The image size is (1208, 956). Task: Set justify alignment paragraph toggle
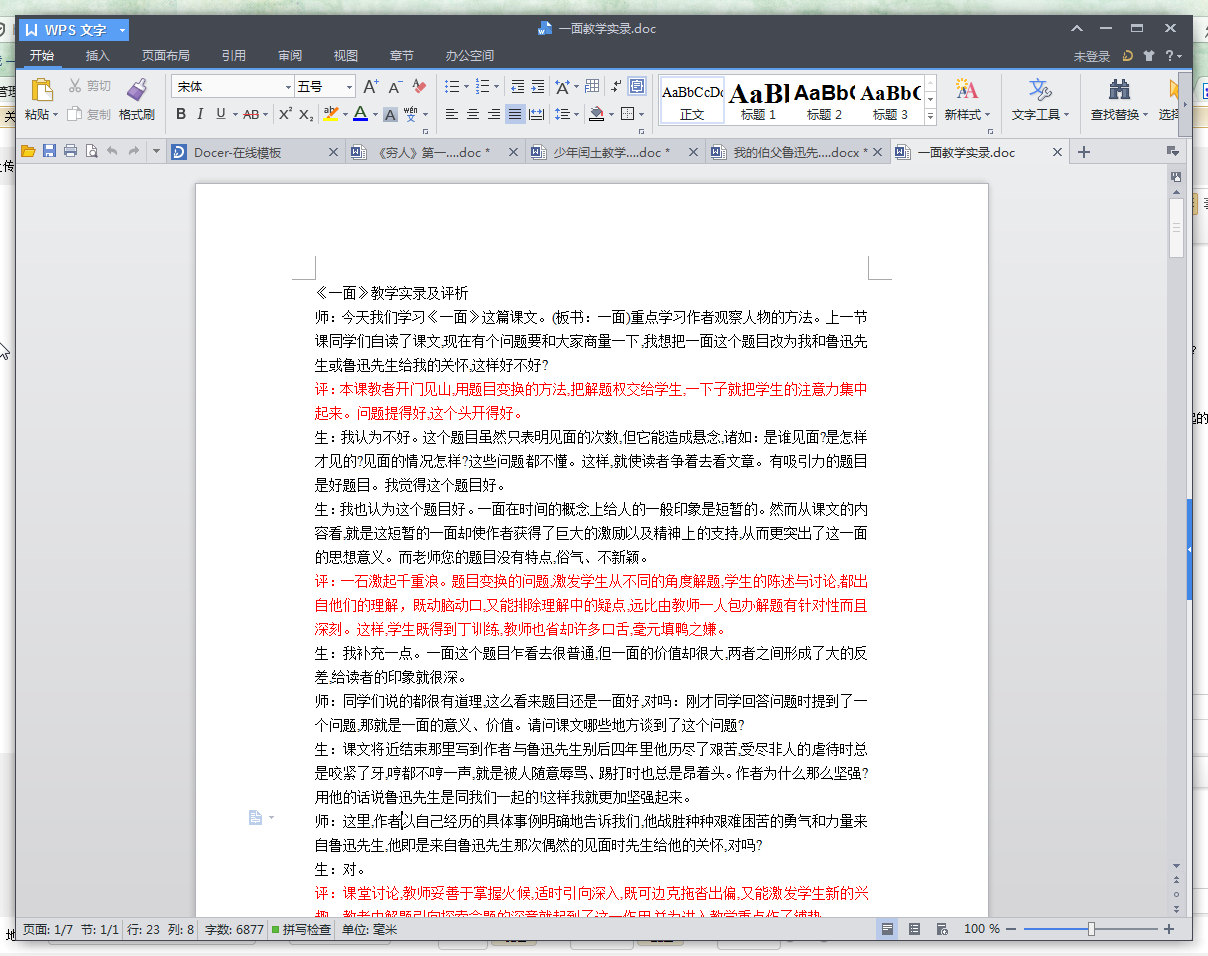point(514,114)
